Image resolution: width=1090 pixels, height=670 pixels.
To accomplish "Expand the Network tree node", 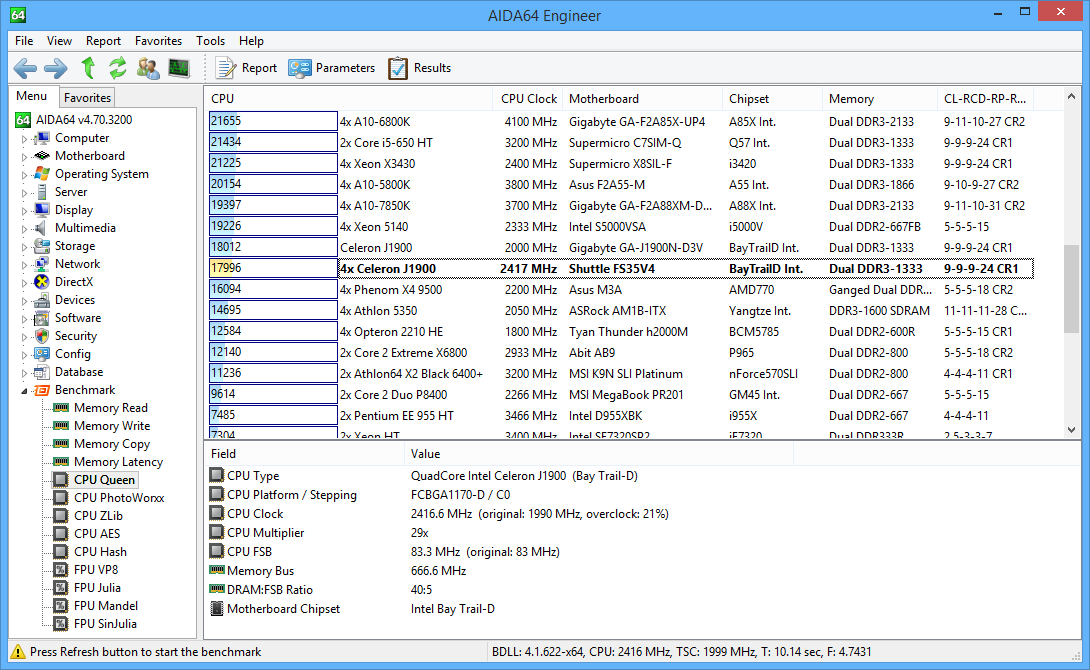I will (24, 265).
